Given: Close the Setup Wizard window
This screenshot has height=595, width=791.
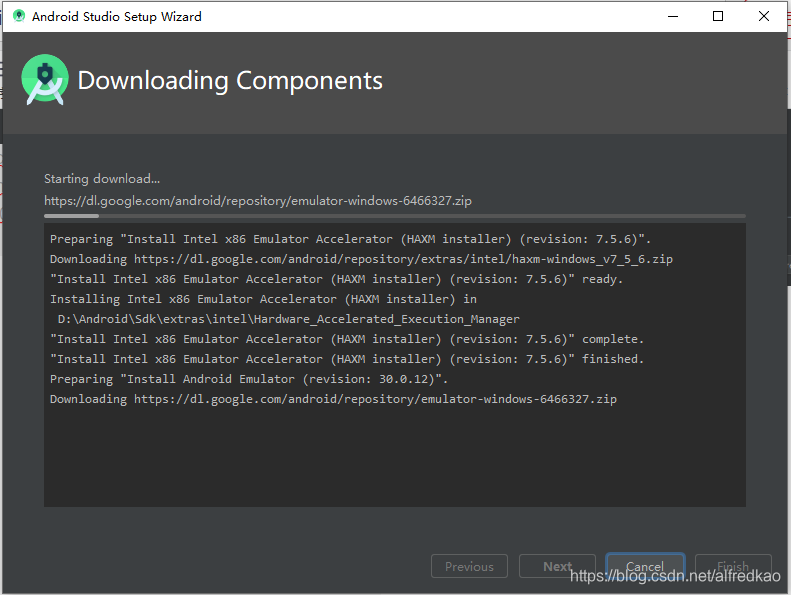Looking at the screenshot, I should point(764,16).
